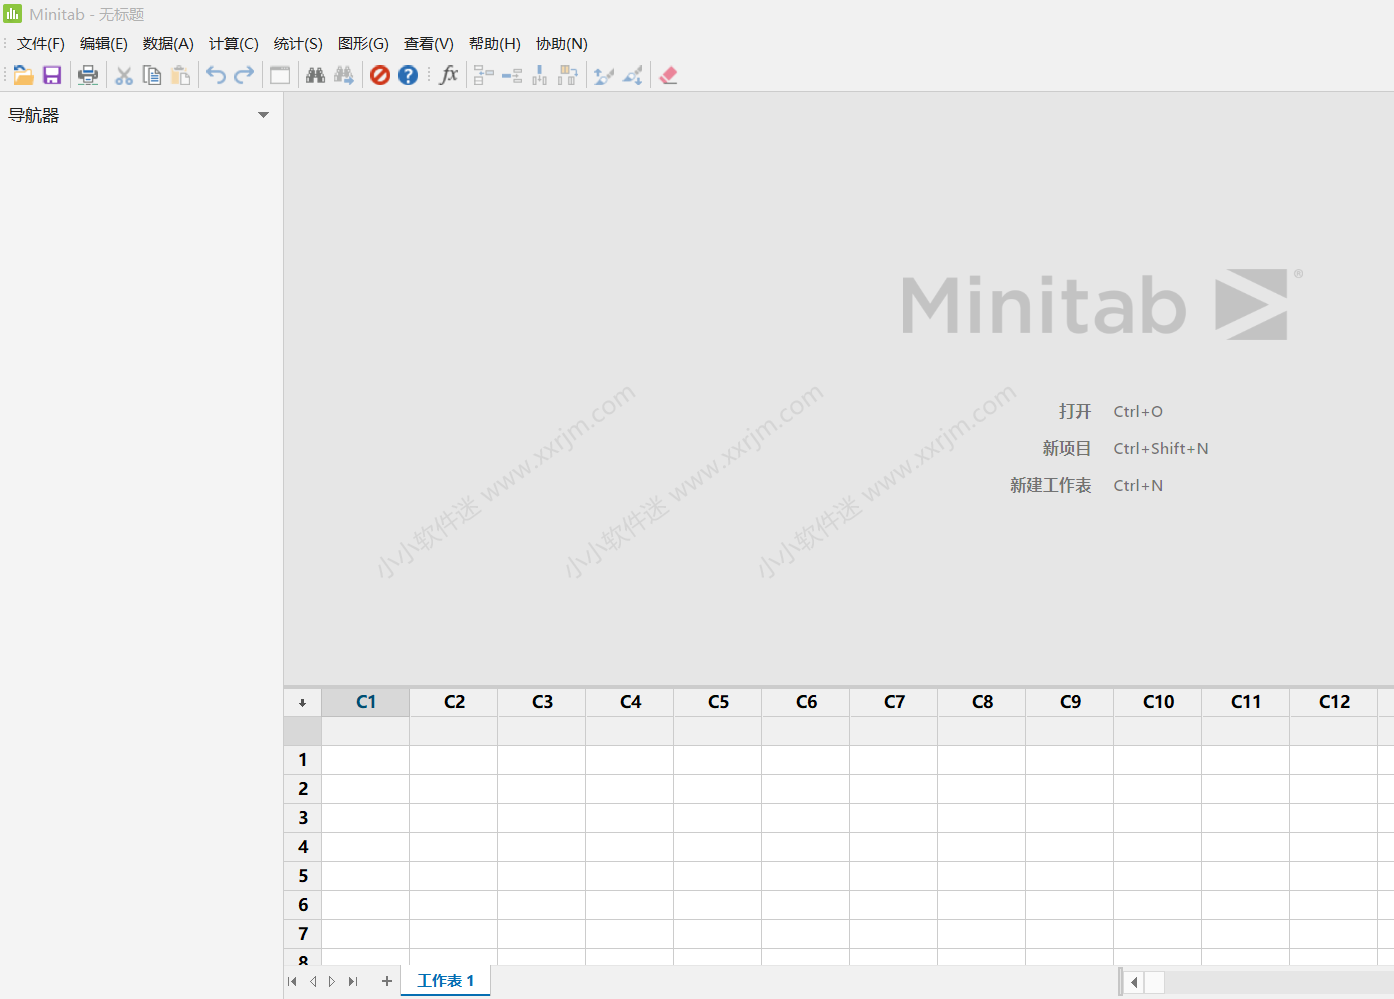Click the red Cancel circle icon
1394x999 pixels.
click(380, 75)
